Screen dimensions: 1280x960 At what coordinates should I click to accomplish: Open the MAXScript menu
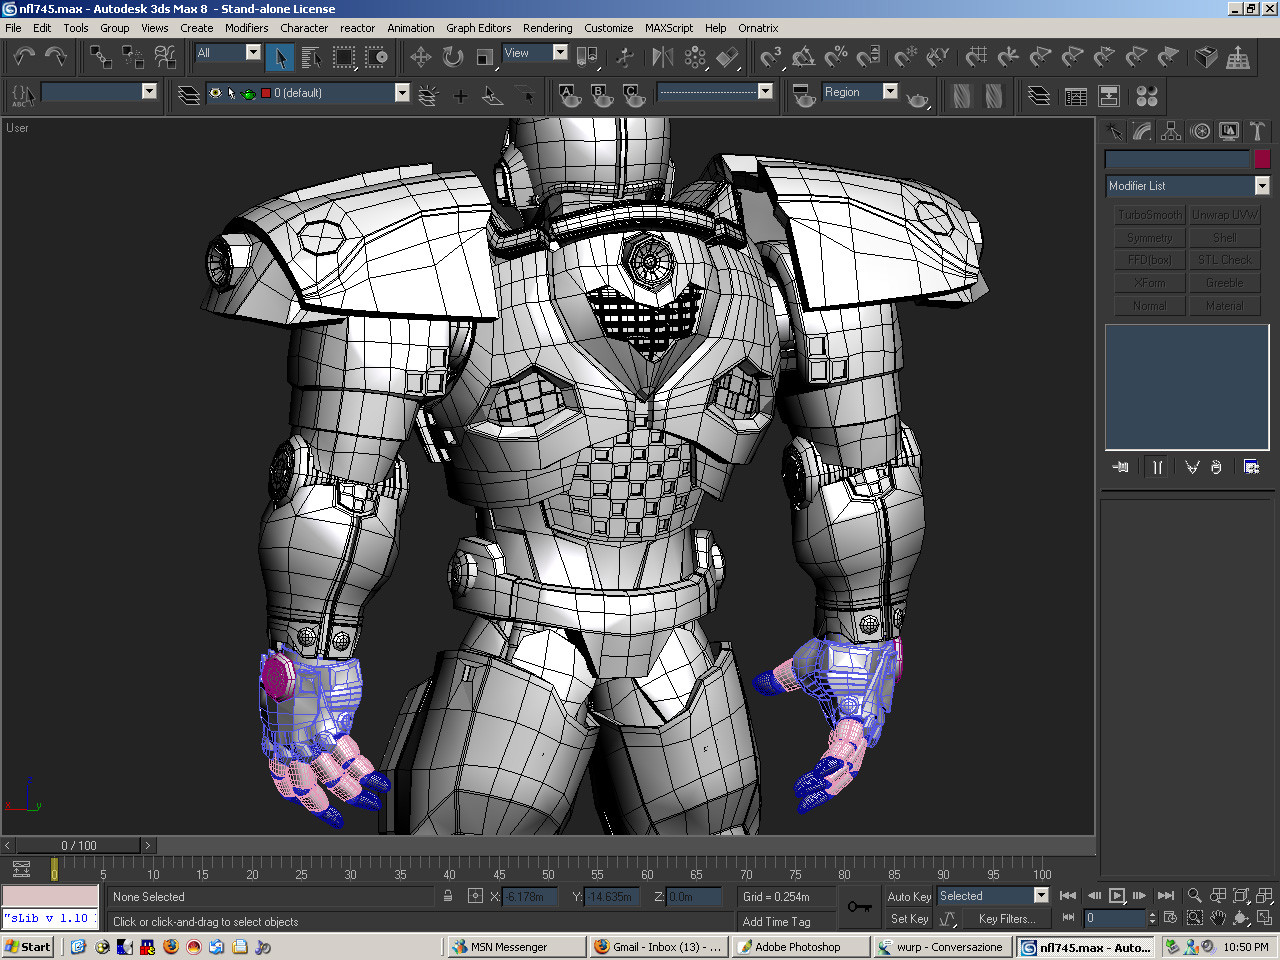(x=668, y=28)
